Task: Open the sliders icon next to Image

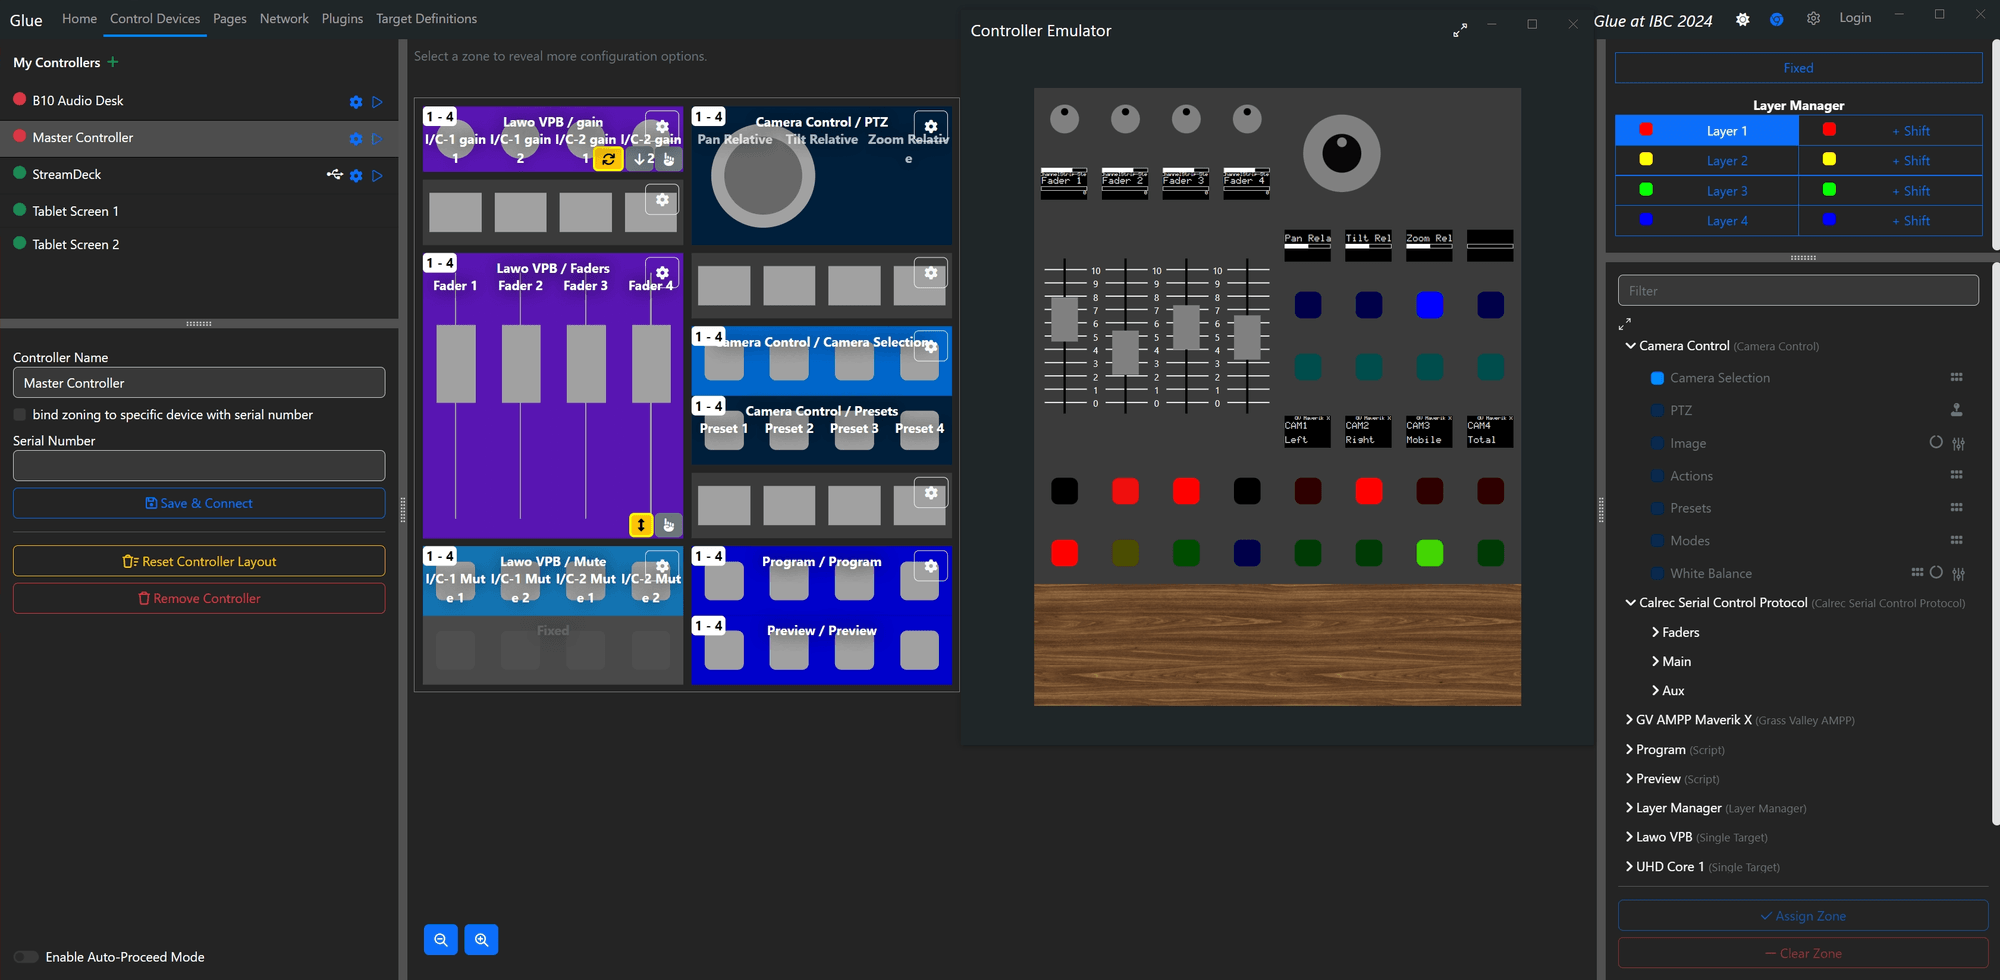Action: (x=1958, y=443)
